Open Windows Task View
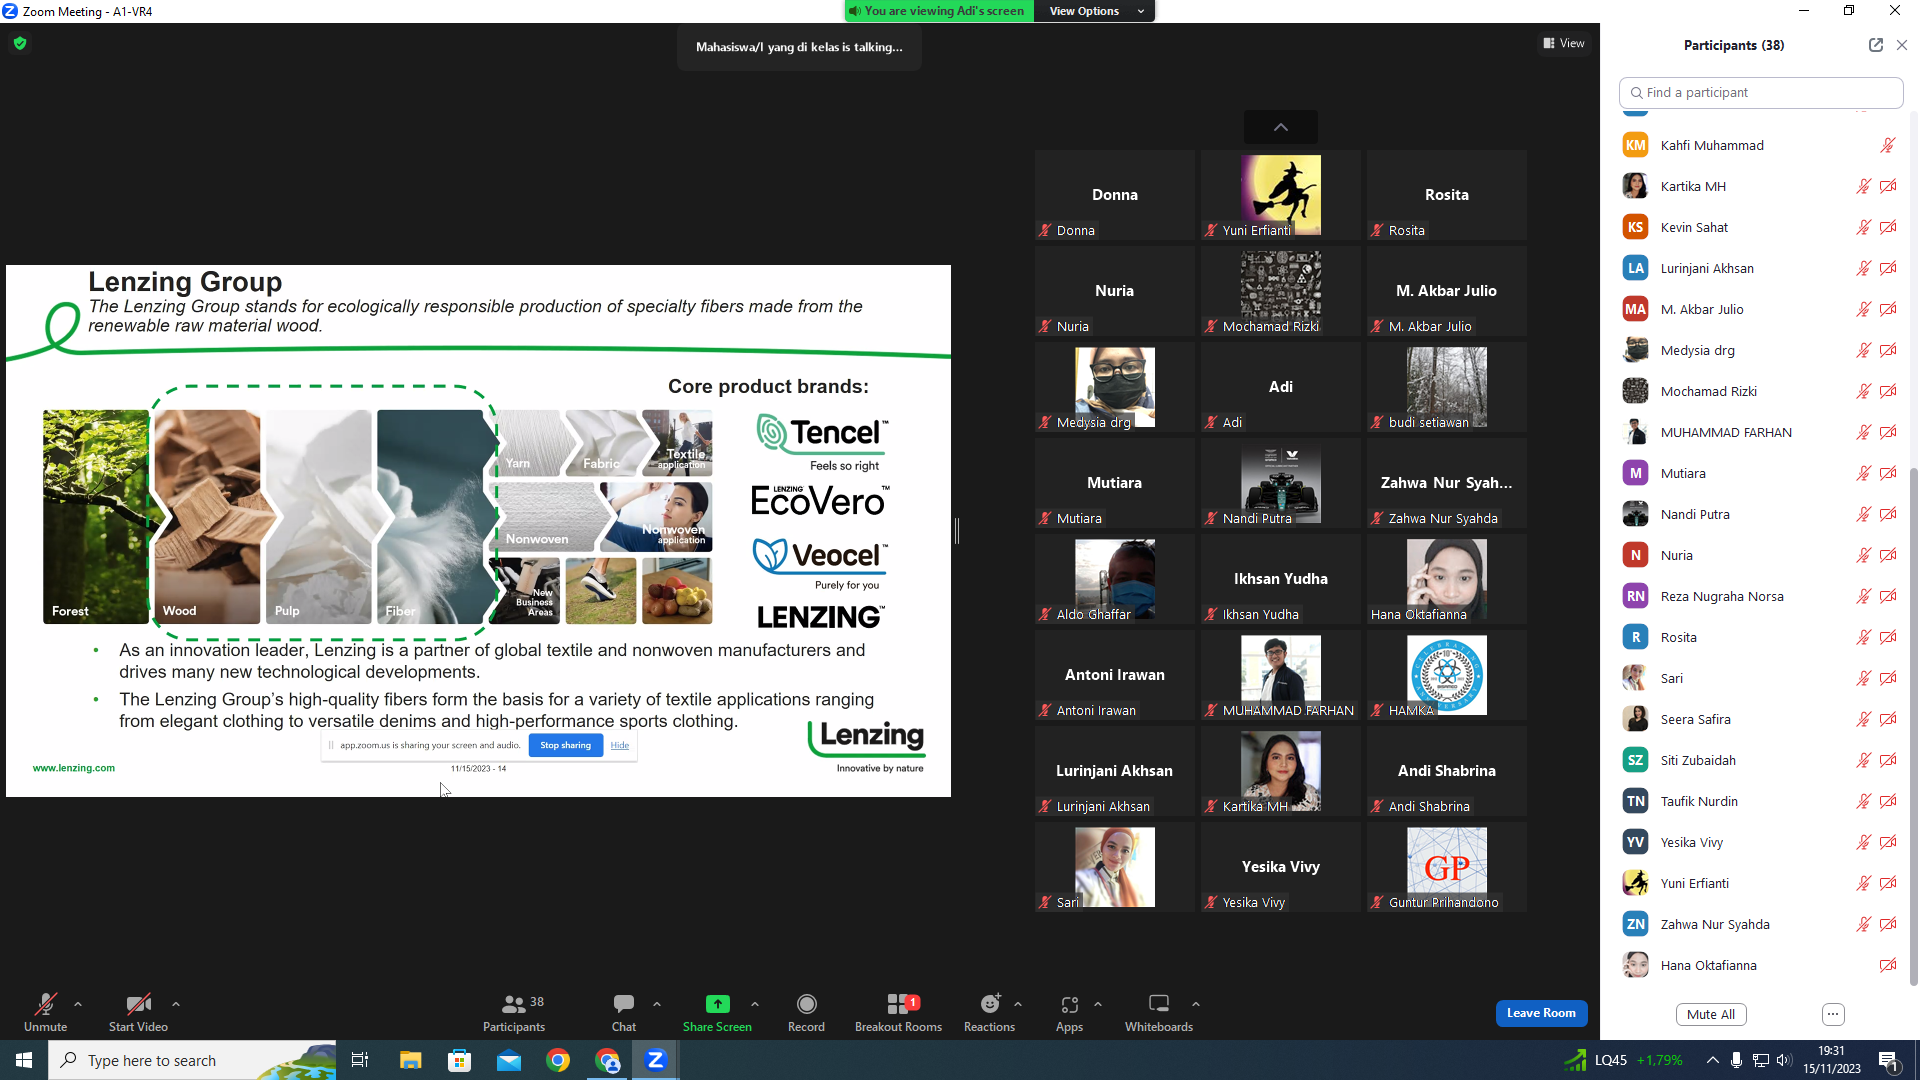This screenshot has width=1920, height=1080. [360, 1060]
